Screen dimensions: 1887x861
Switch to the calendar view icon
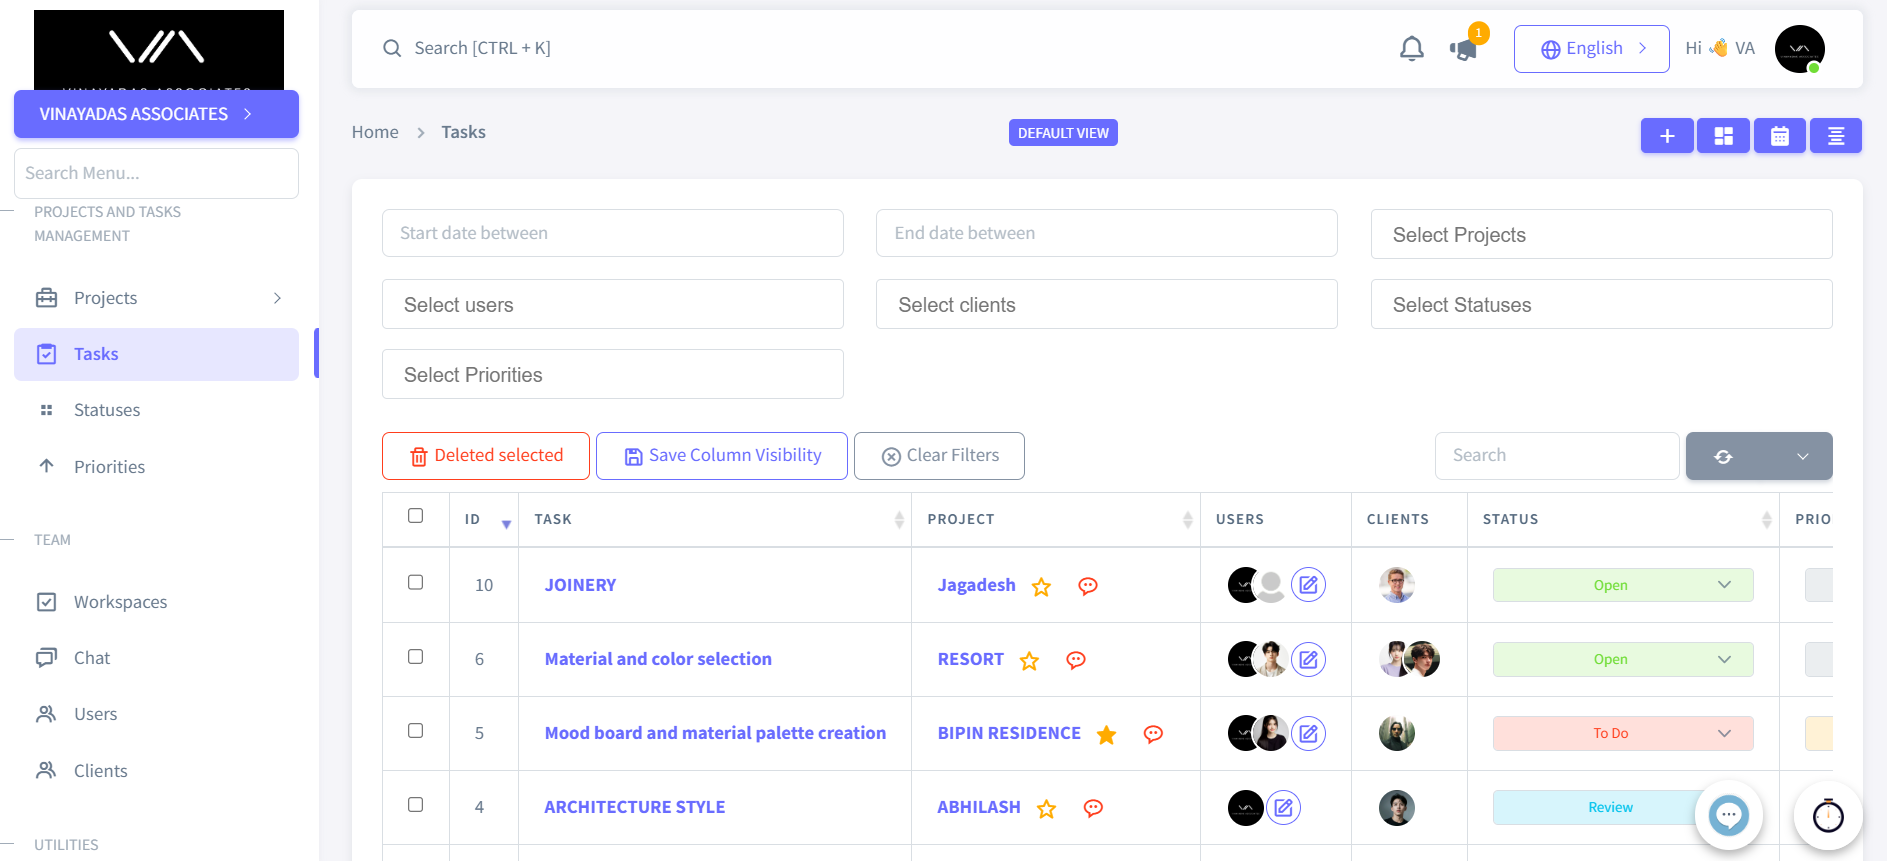pyautogui.click(x=1779, y=136)
